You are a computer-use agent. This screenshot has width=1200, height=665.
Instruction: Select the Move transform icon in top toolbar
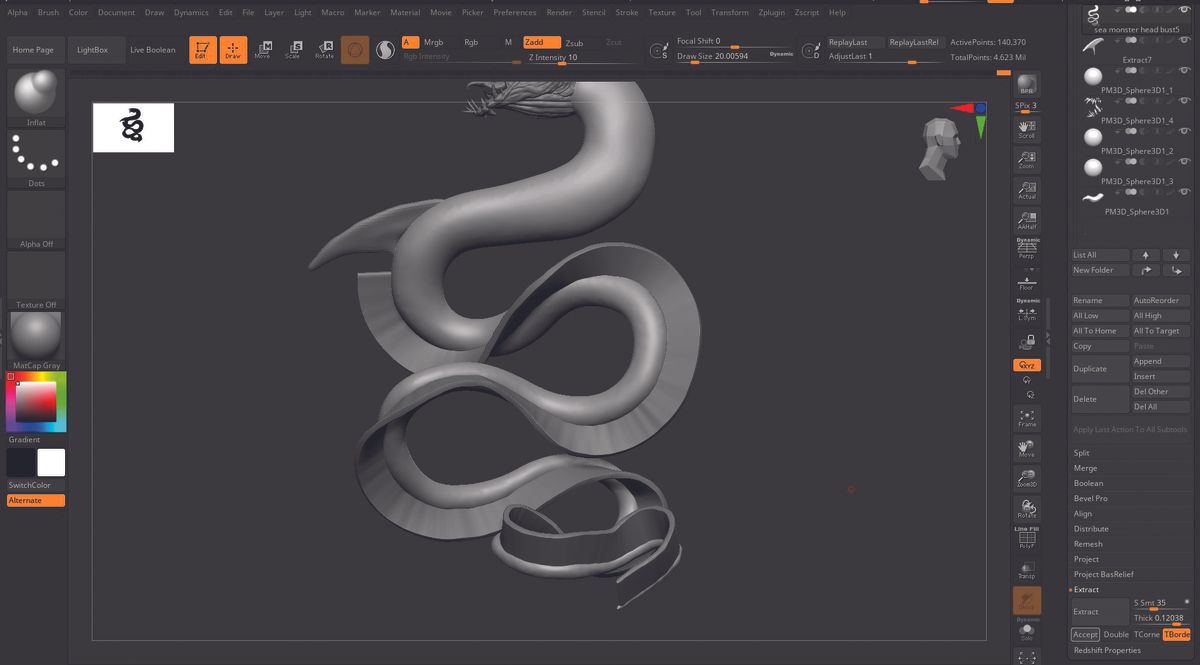(264, 47)
